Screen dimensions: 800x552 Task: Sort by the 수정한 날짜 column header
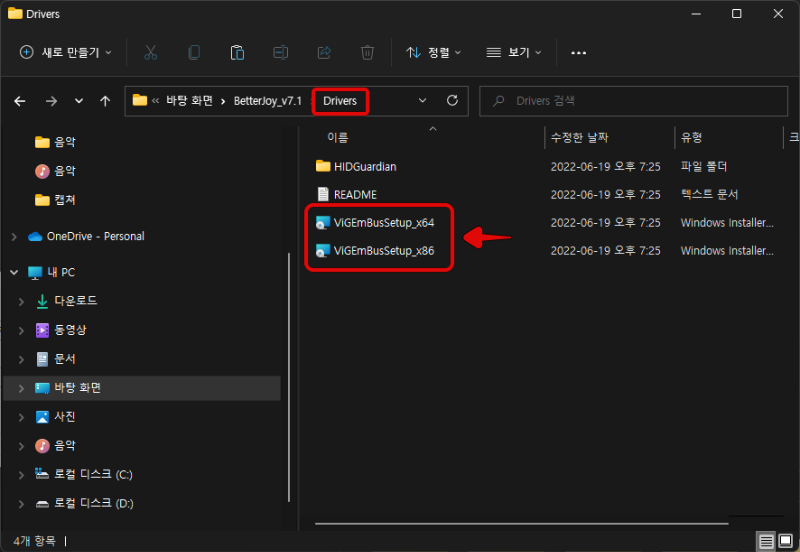pyautogui.click(x=580, y=137)
